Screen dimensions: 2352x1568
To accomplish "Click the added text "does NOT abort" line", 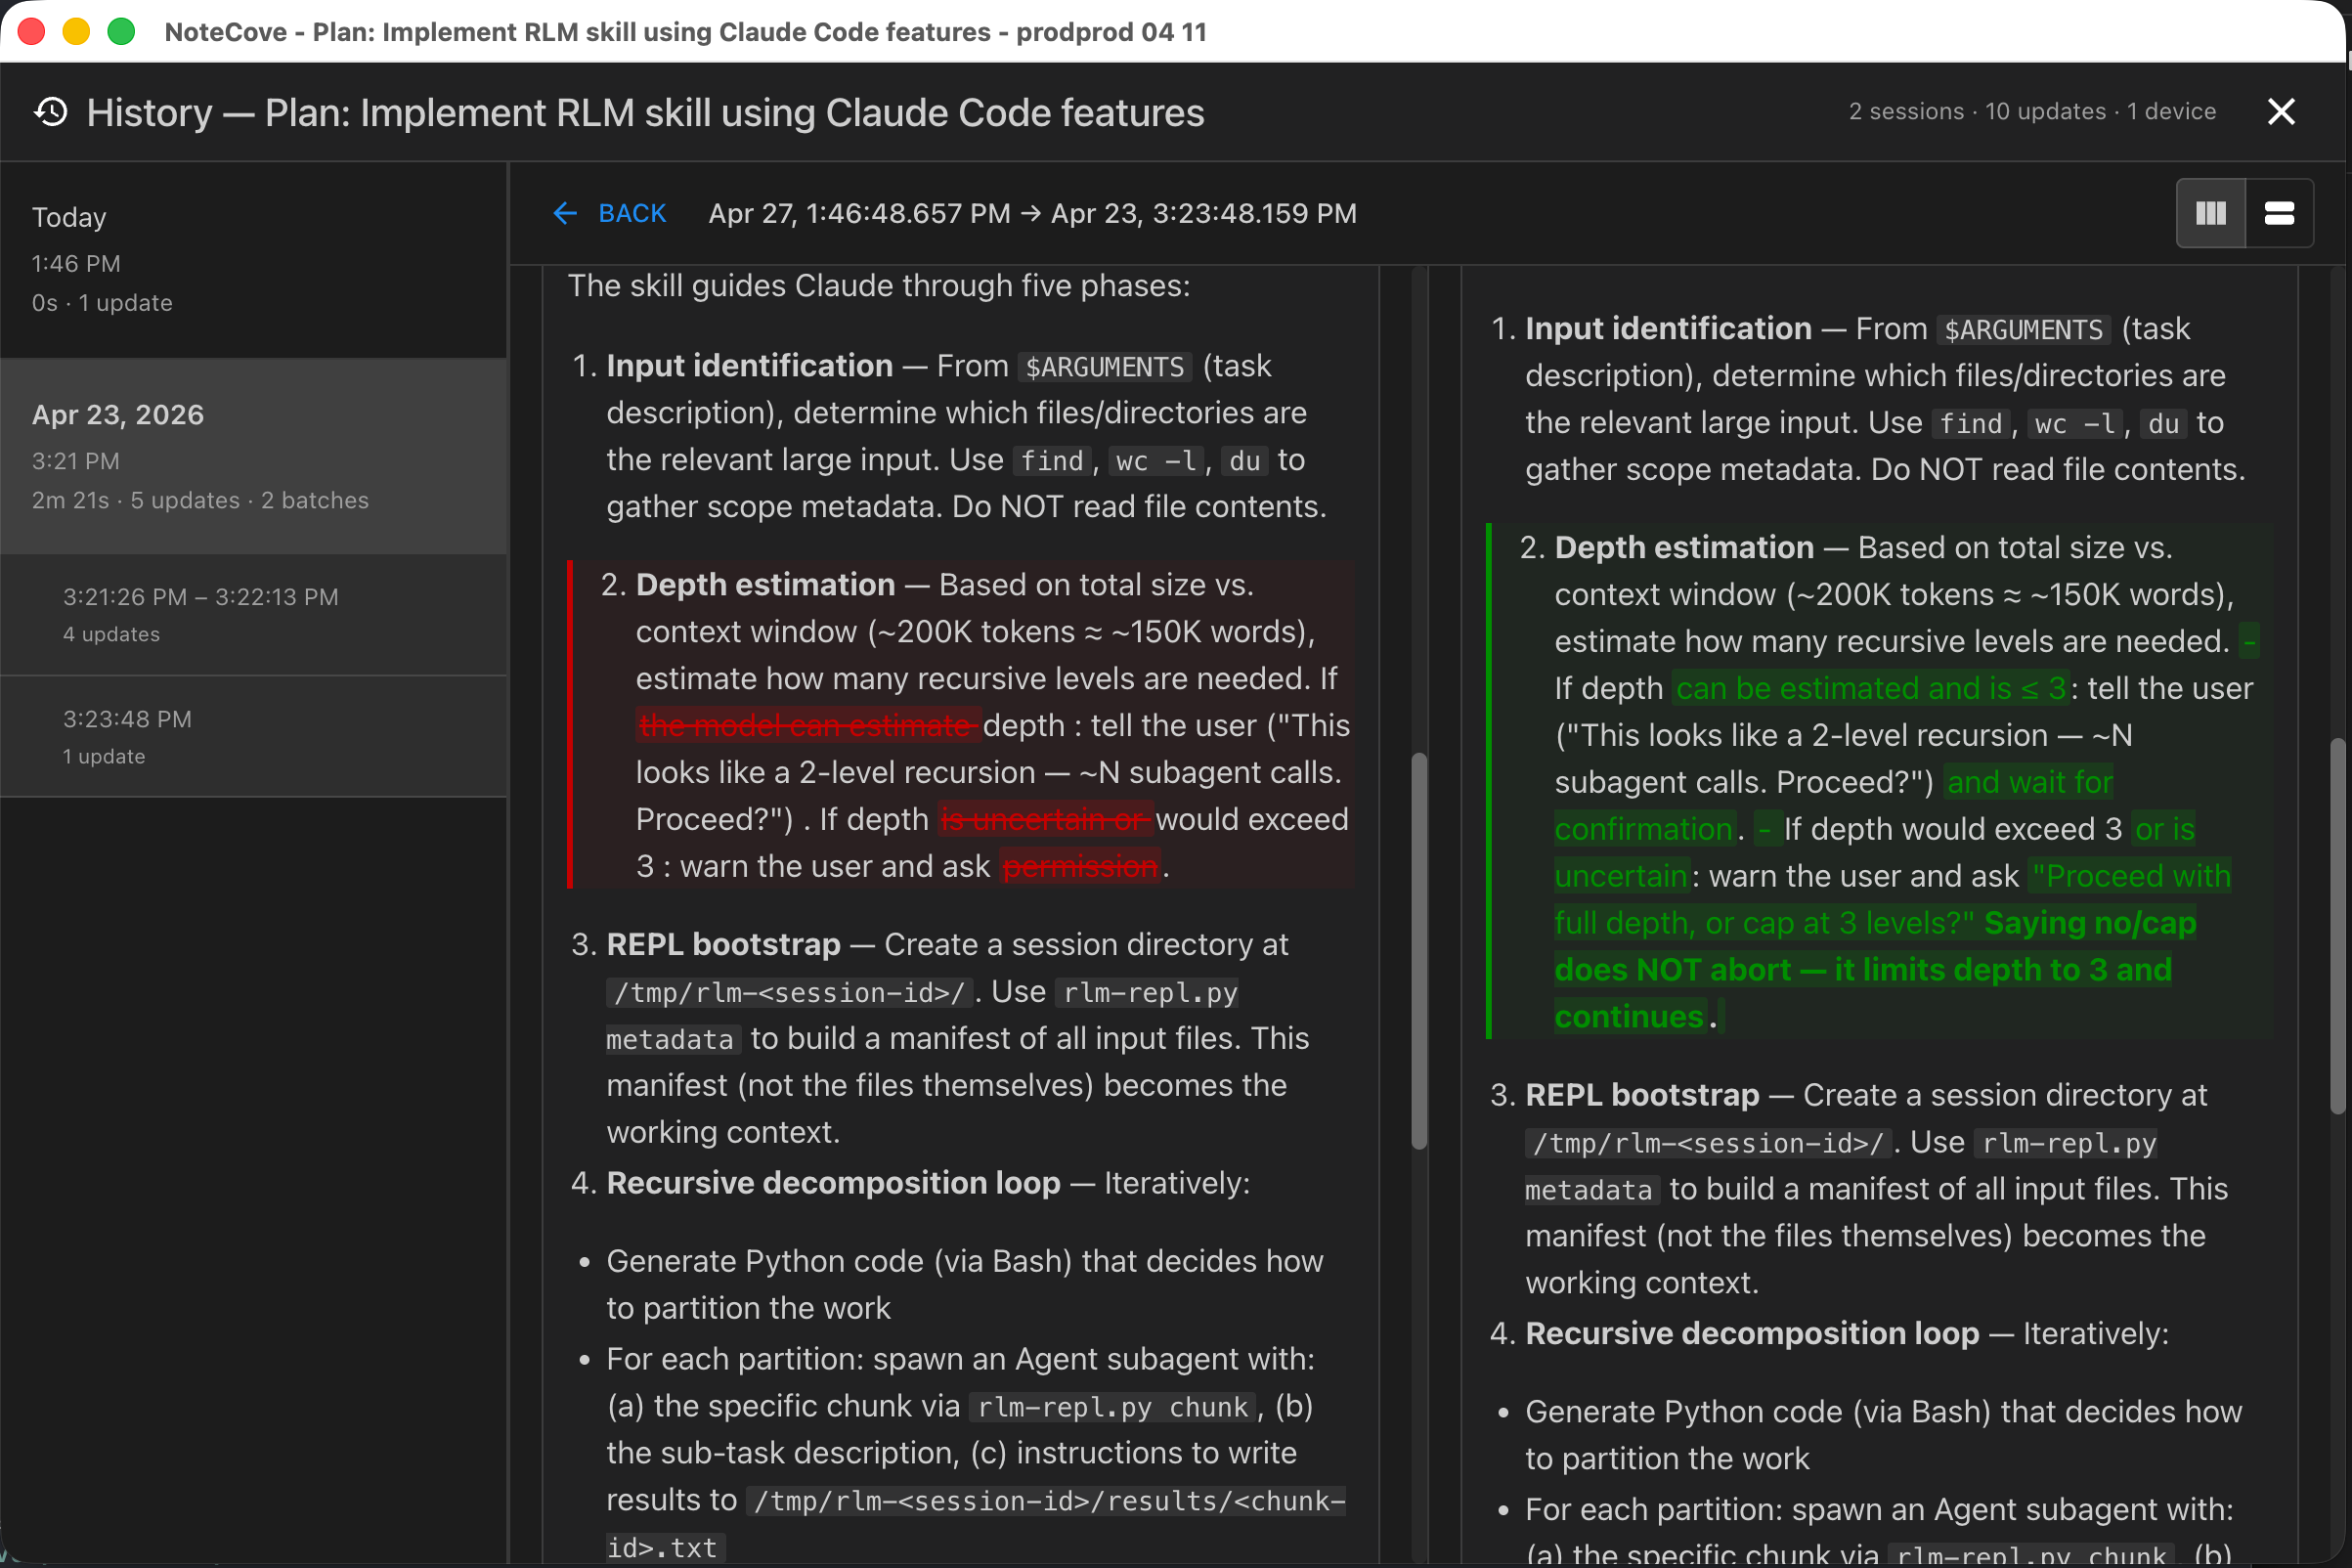I will pyautogui.click(x=1863, y=970).
